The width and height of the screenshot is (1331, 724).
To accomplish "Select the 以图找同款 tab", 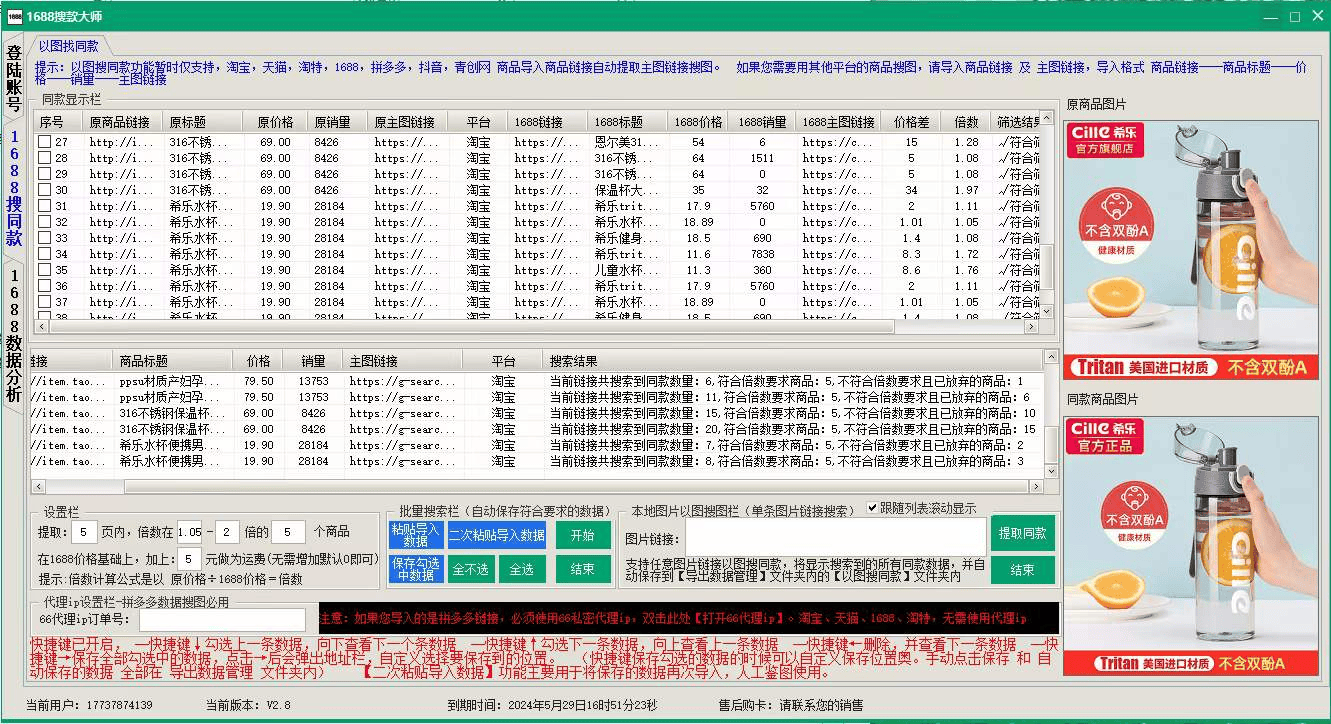I will tap(69, 46).
